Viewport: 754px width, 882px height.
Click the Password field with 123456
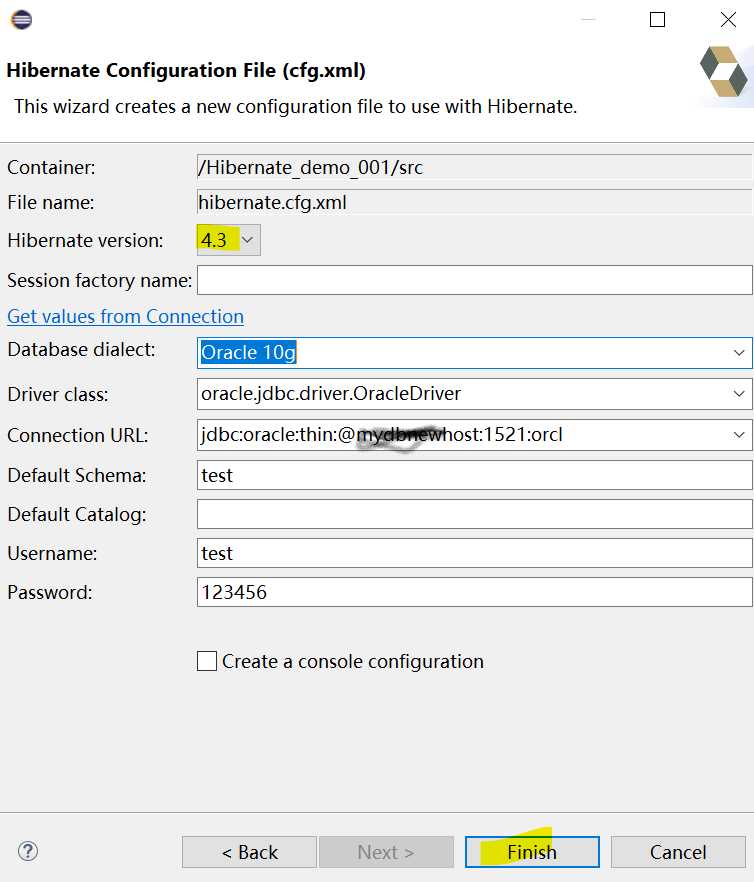(x=474, y=592)
